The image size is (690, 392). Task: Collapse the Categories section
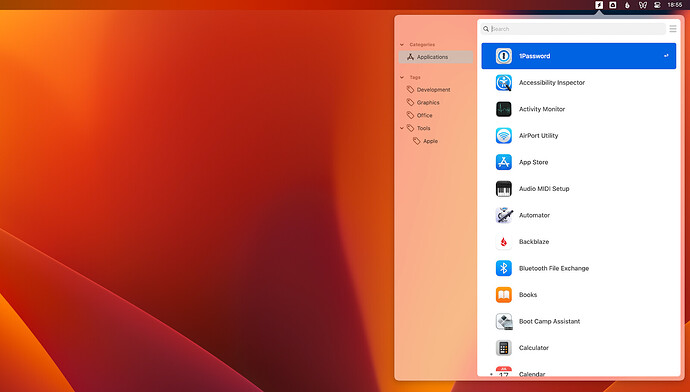click(402, 44)
